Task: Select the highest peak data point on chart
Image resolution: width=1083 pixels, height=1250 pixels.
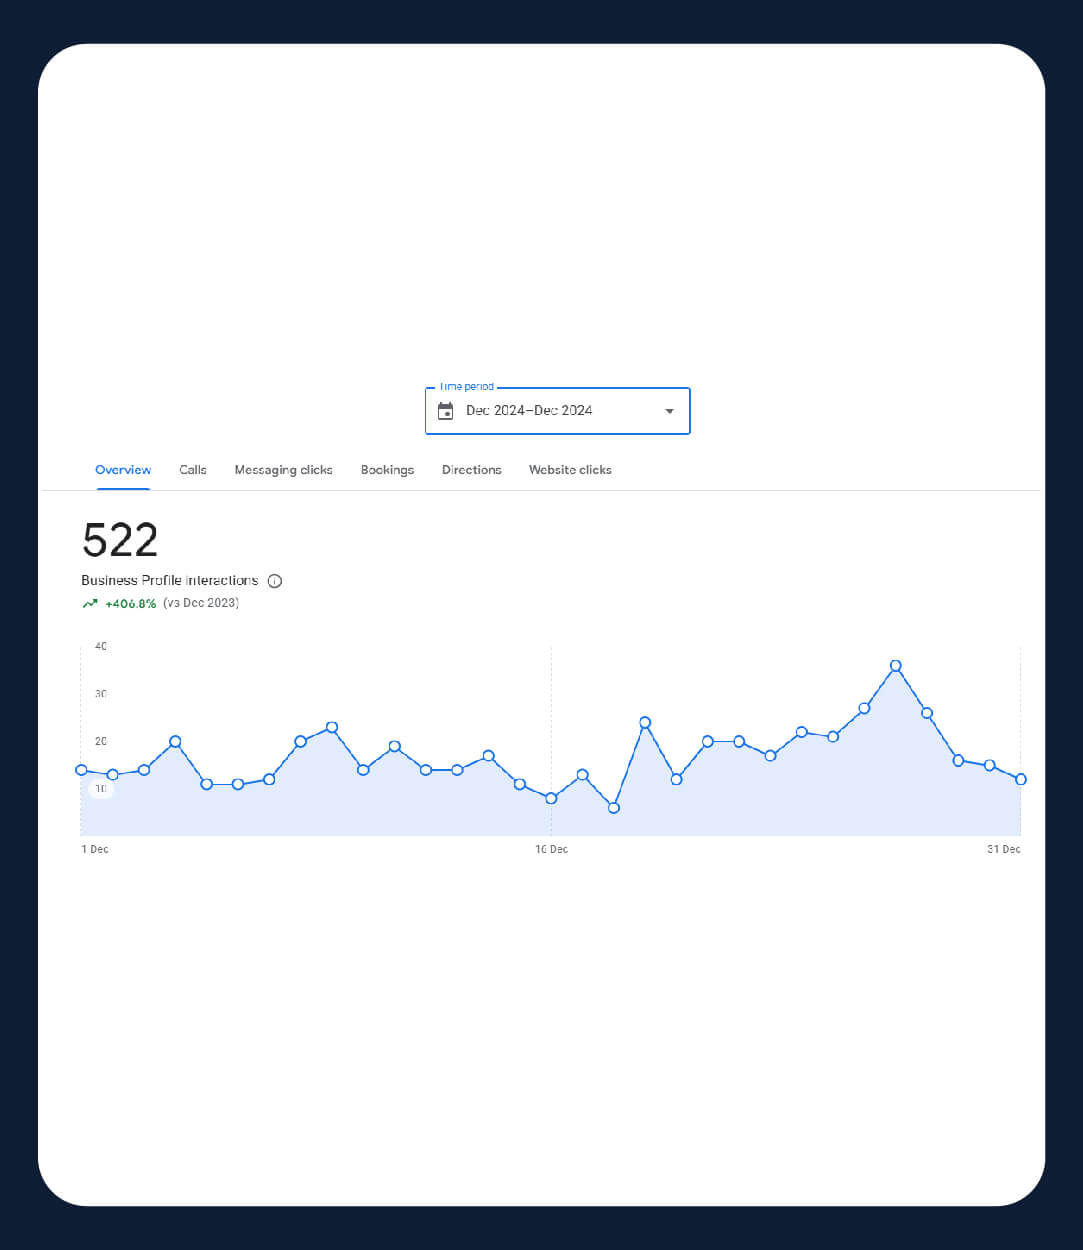Action: click(896, 666)
